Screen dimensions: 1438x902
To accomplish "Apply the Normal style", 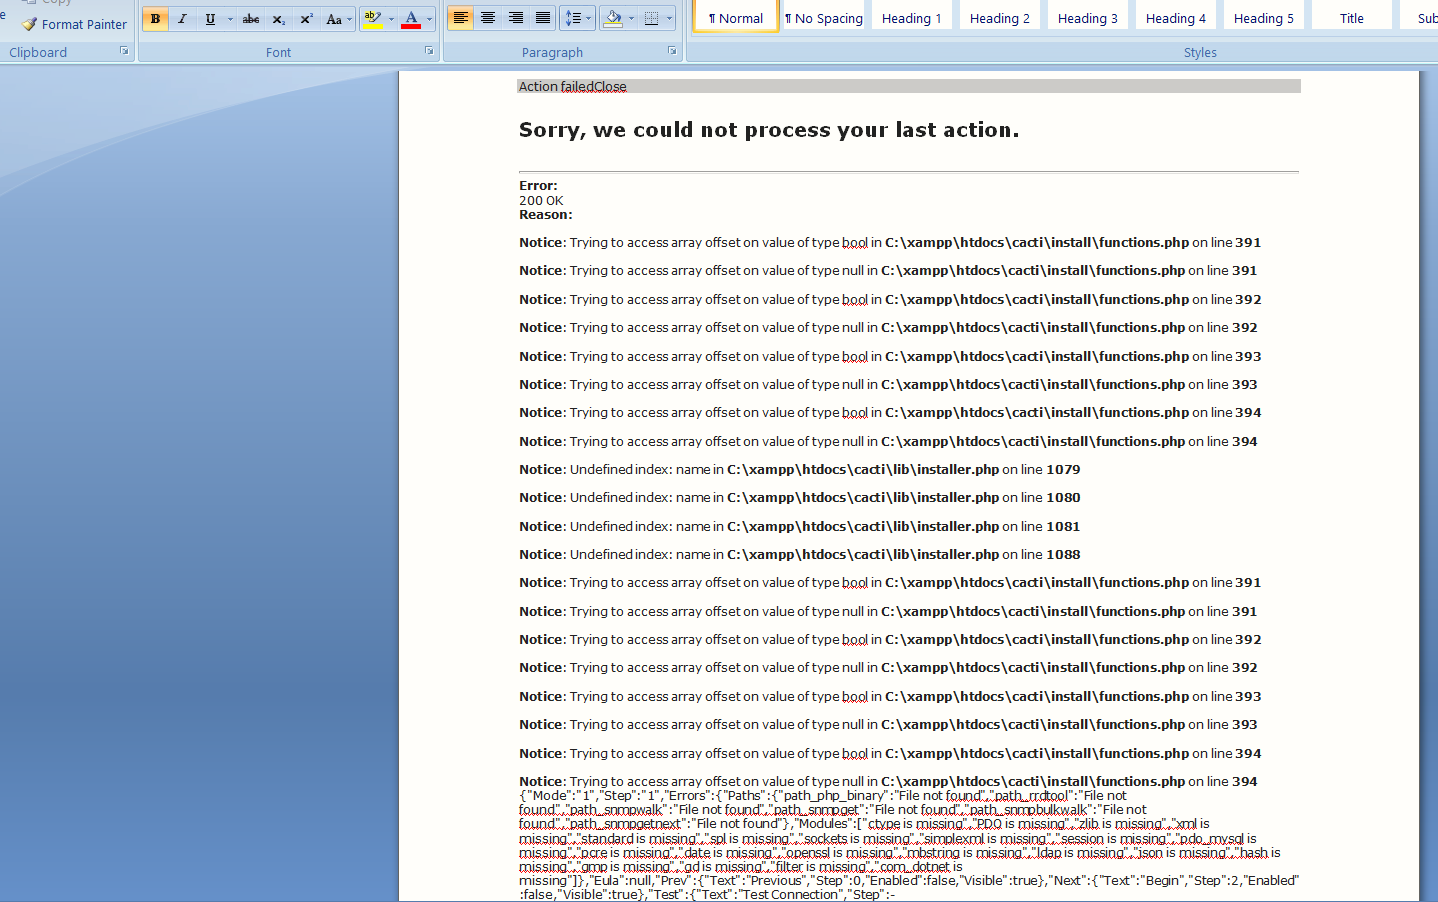I will 736,16.
